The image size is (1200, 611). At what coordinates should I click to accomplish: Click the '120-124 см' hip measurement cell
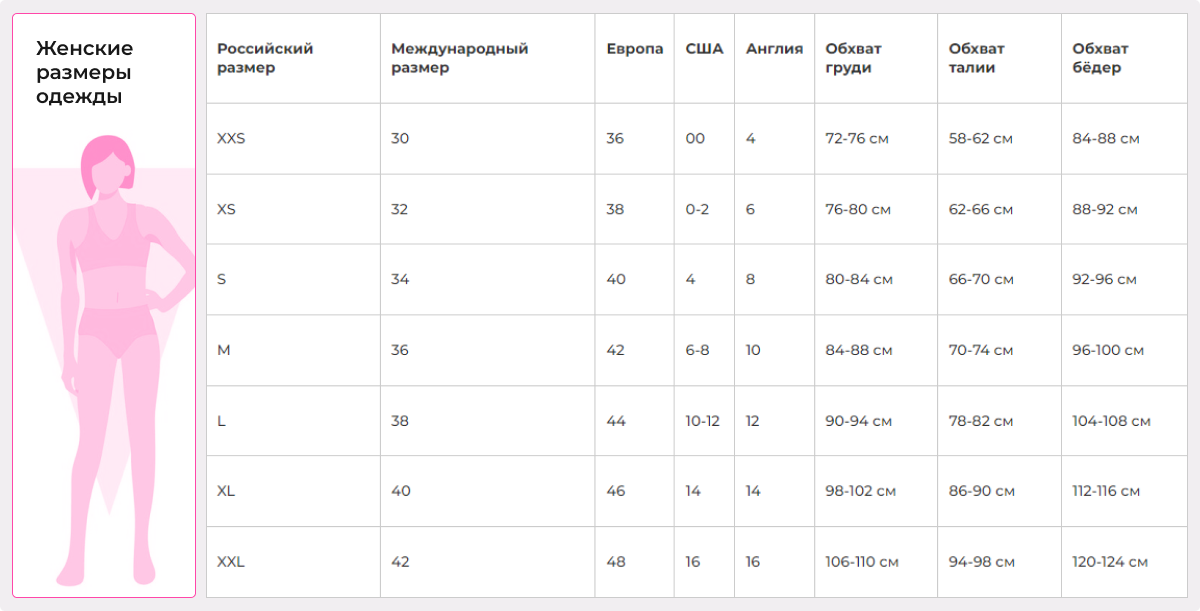point(1109,562)
